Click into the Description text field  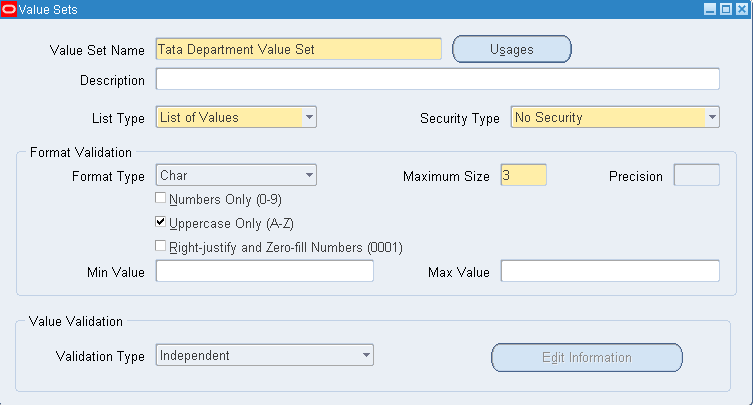(x=437, y=80)
